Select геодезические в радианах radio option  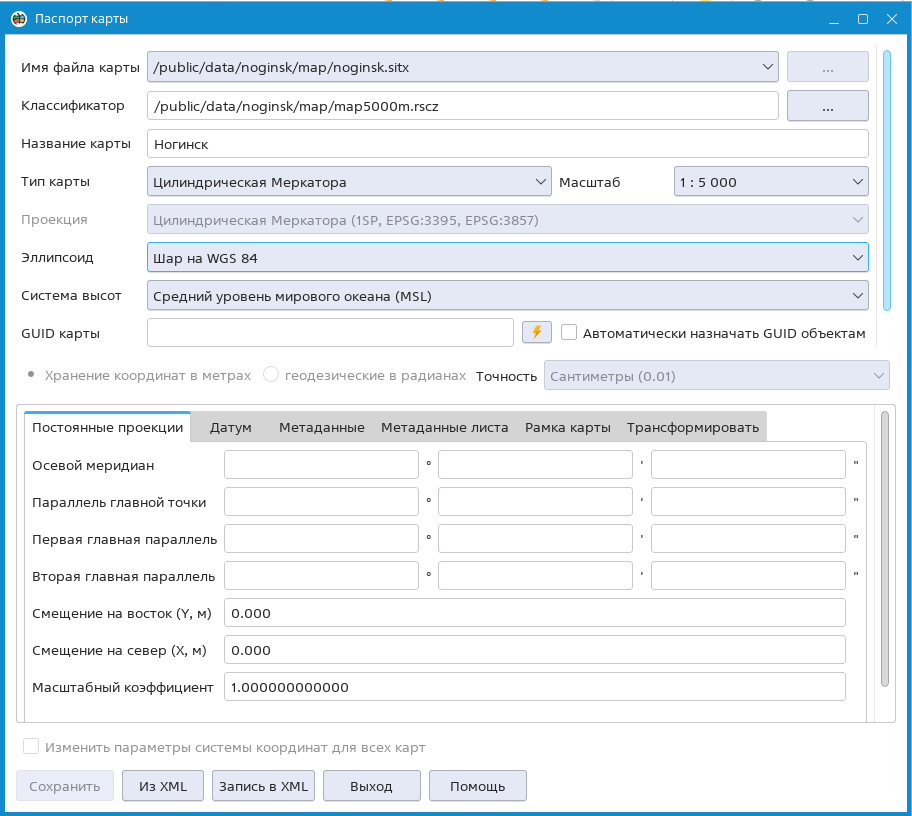271,375
